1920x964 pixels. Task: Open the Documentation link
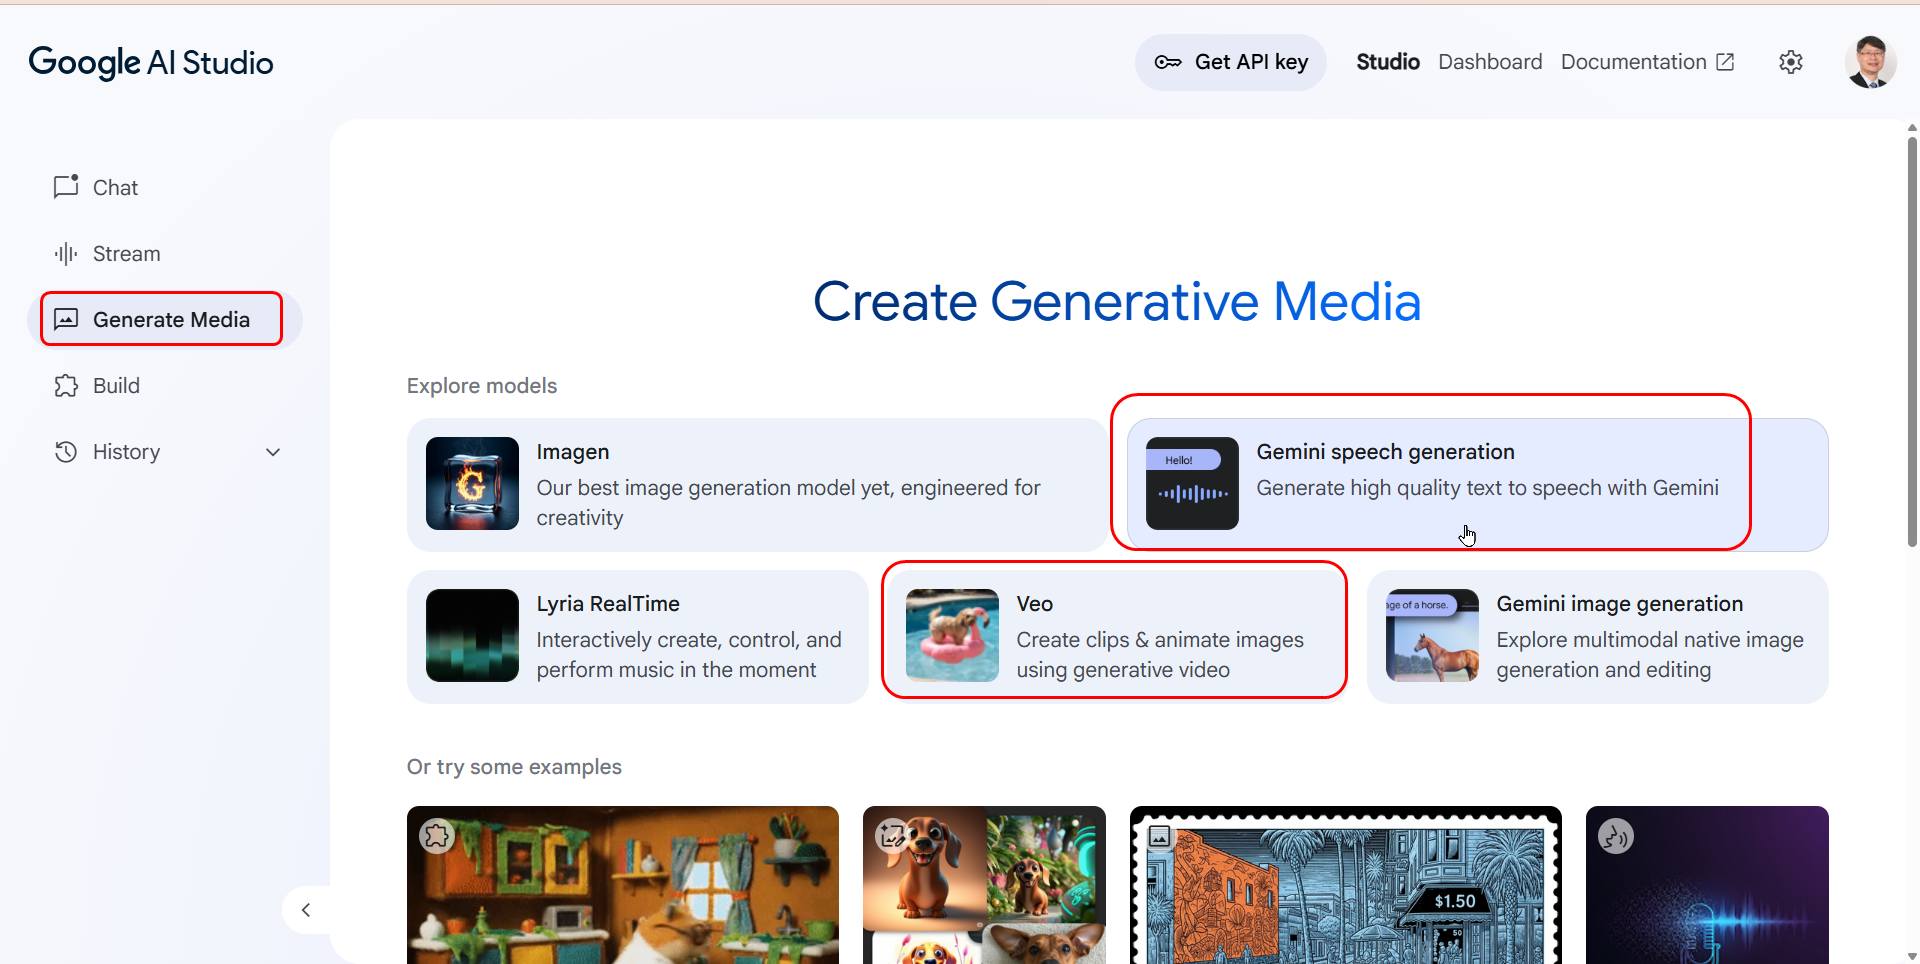pos(1647,62)
